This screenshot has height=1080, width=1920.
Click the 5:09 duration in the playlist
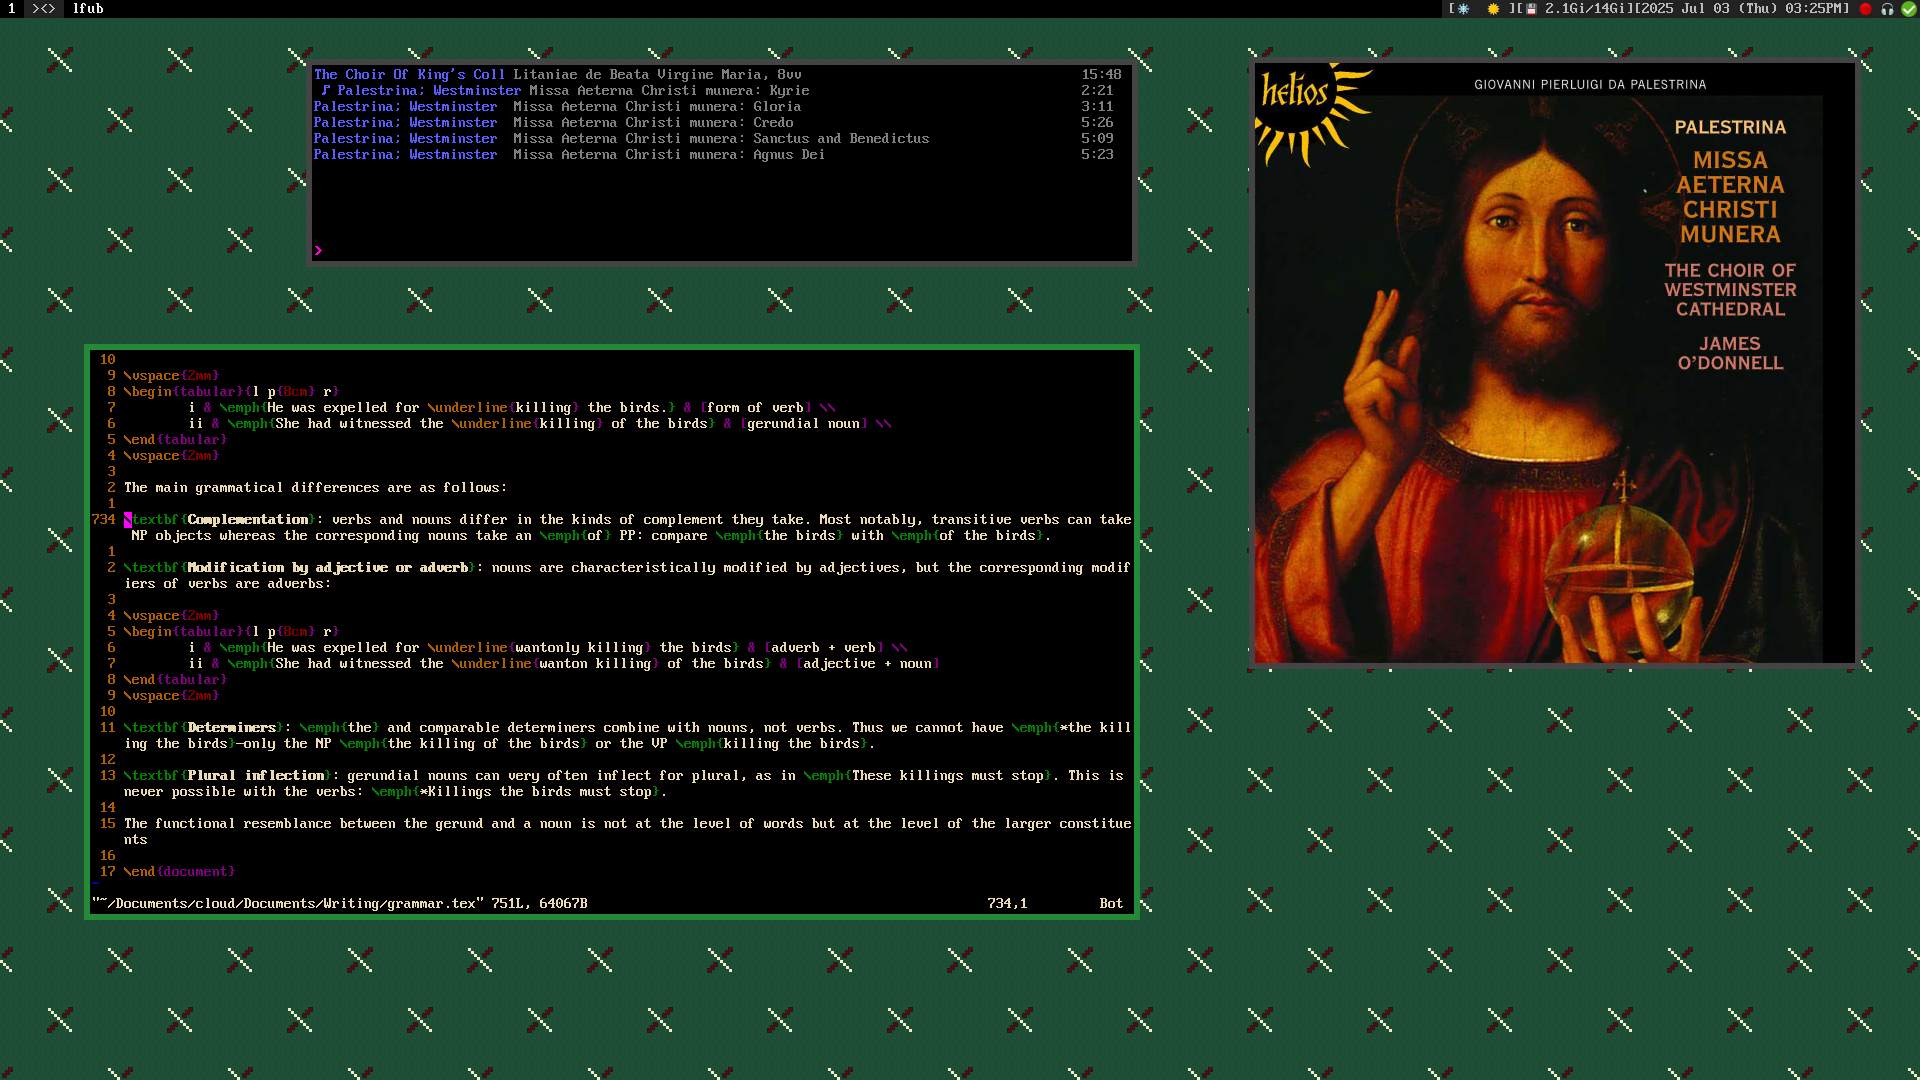coord(1097,138)
